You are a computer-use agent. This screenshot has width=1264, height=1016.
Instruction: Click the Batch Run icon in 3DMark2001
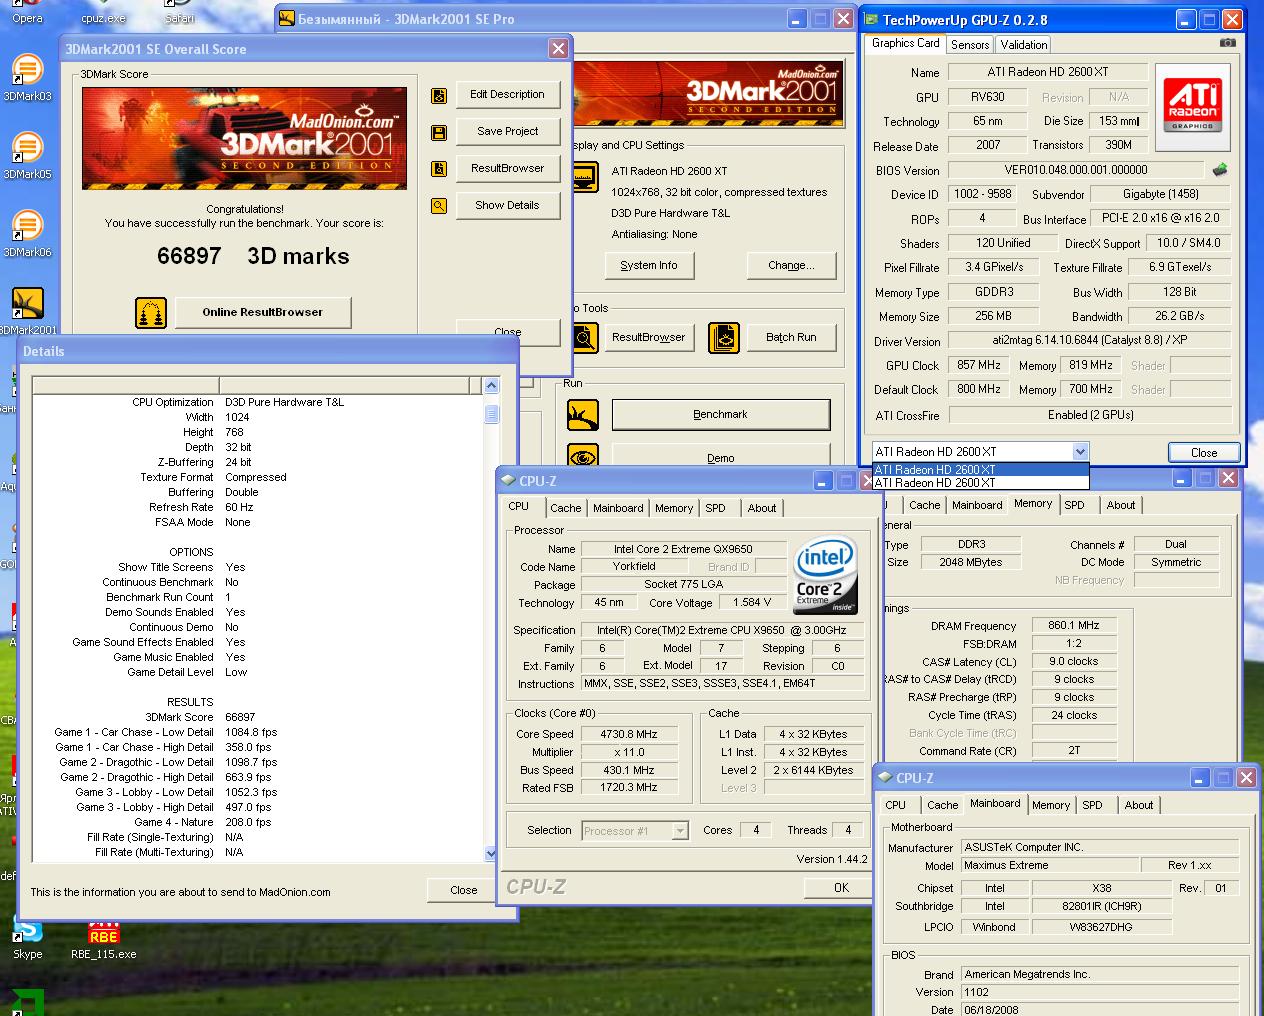[x=723, y=337]
